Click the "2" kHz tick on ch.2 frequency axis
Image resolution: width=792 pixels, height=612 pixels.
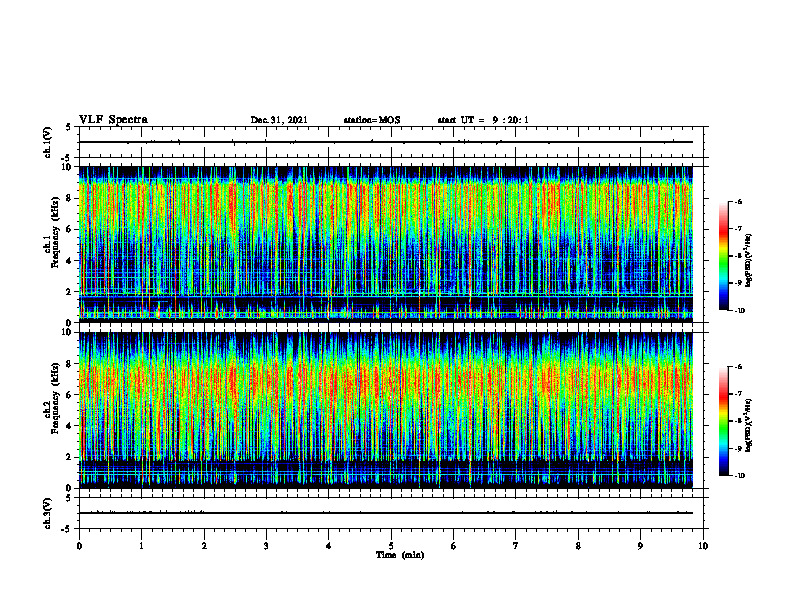click(70, 457)
